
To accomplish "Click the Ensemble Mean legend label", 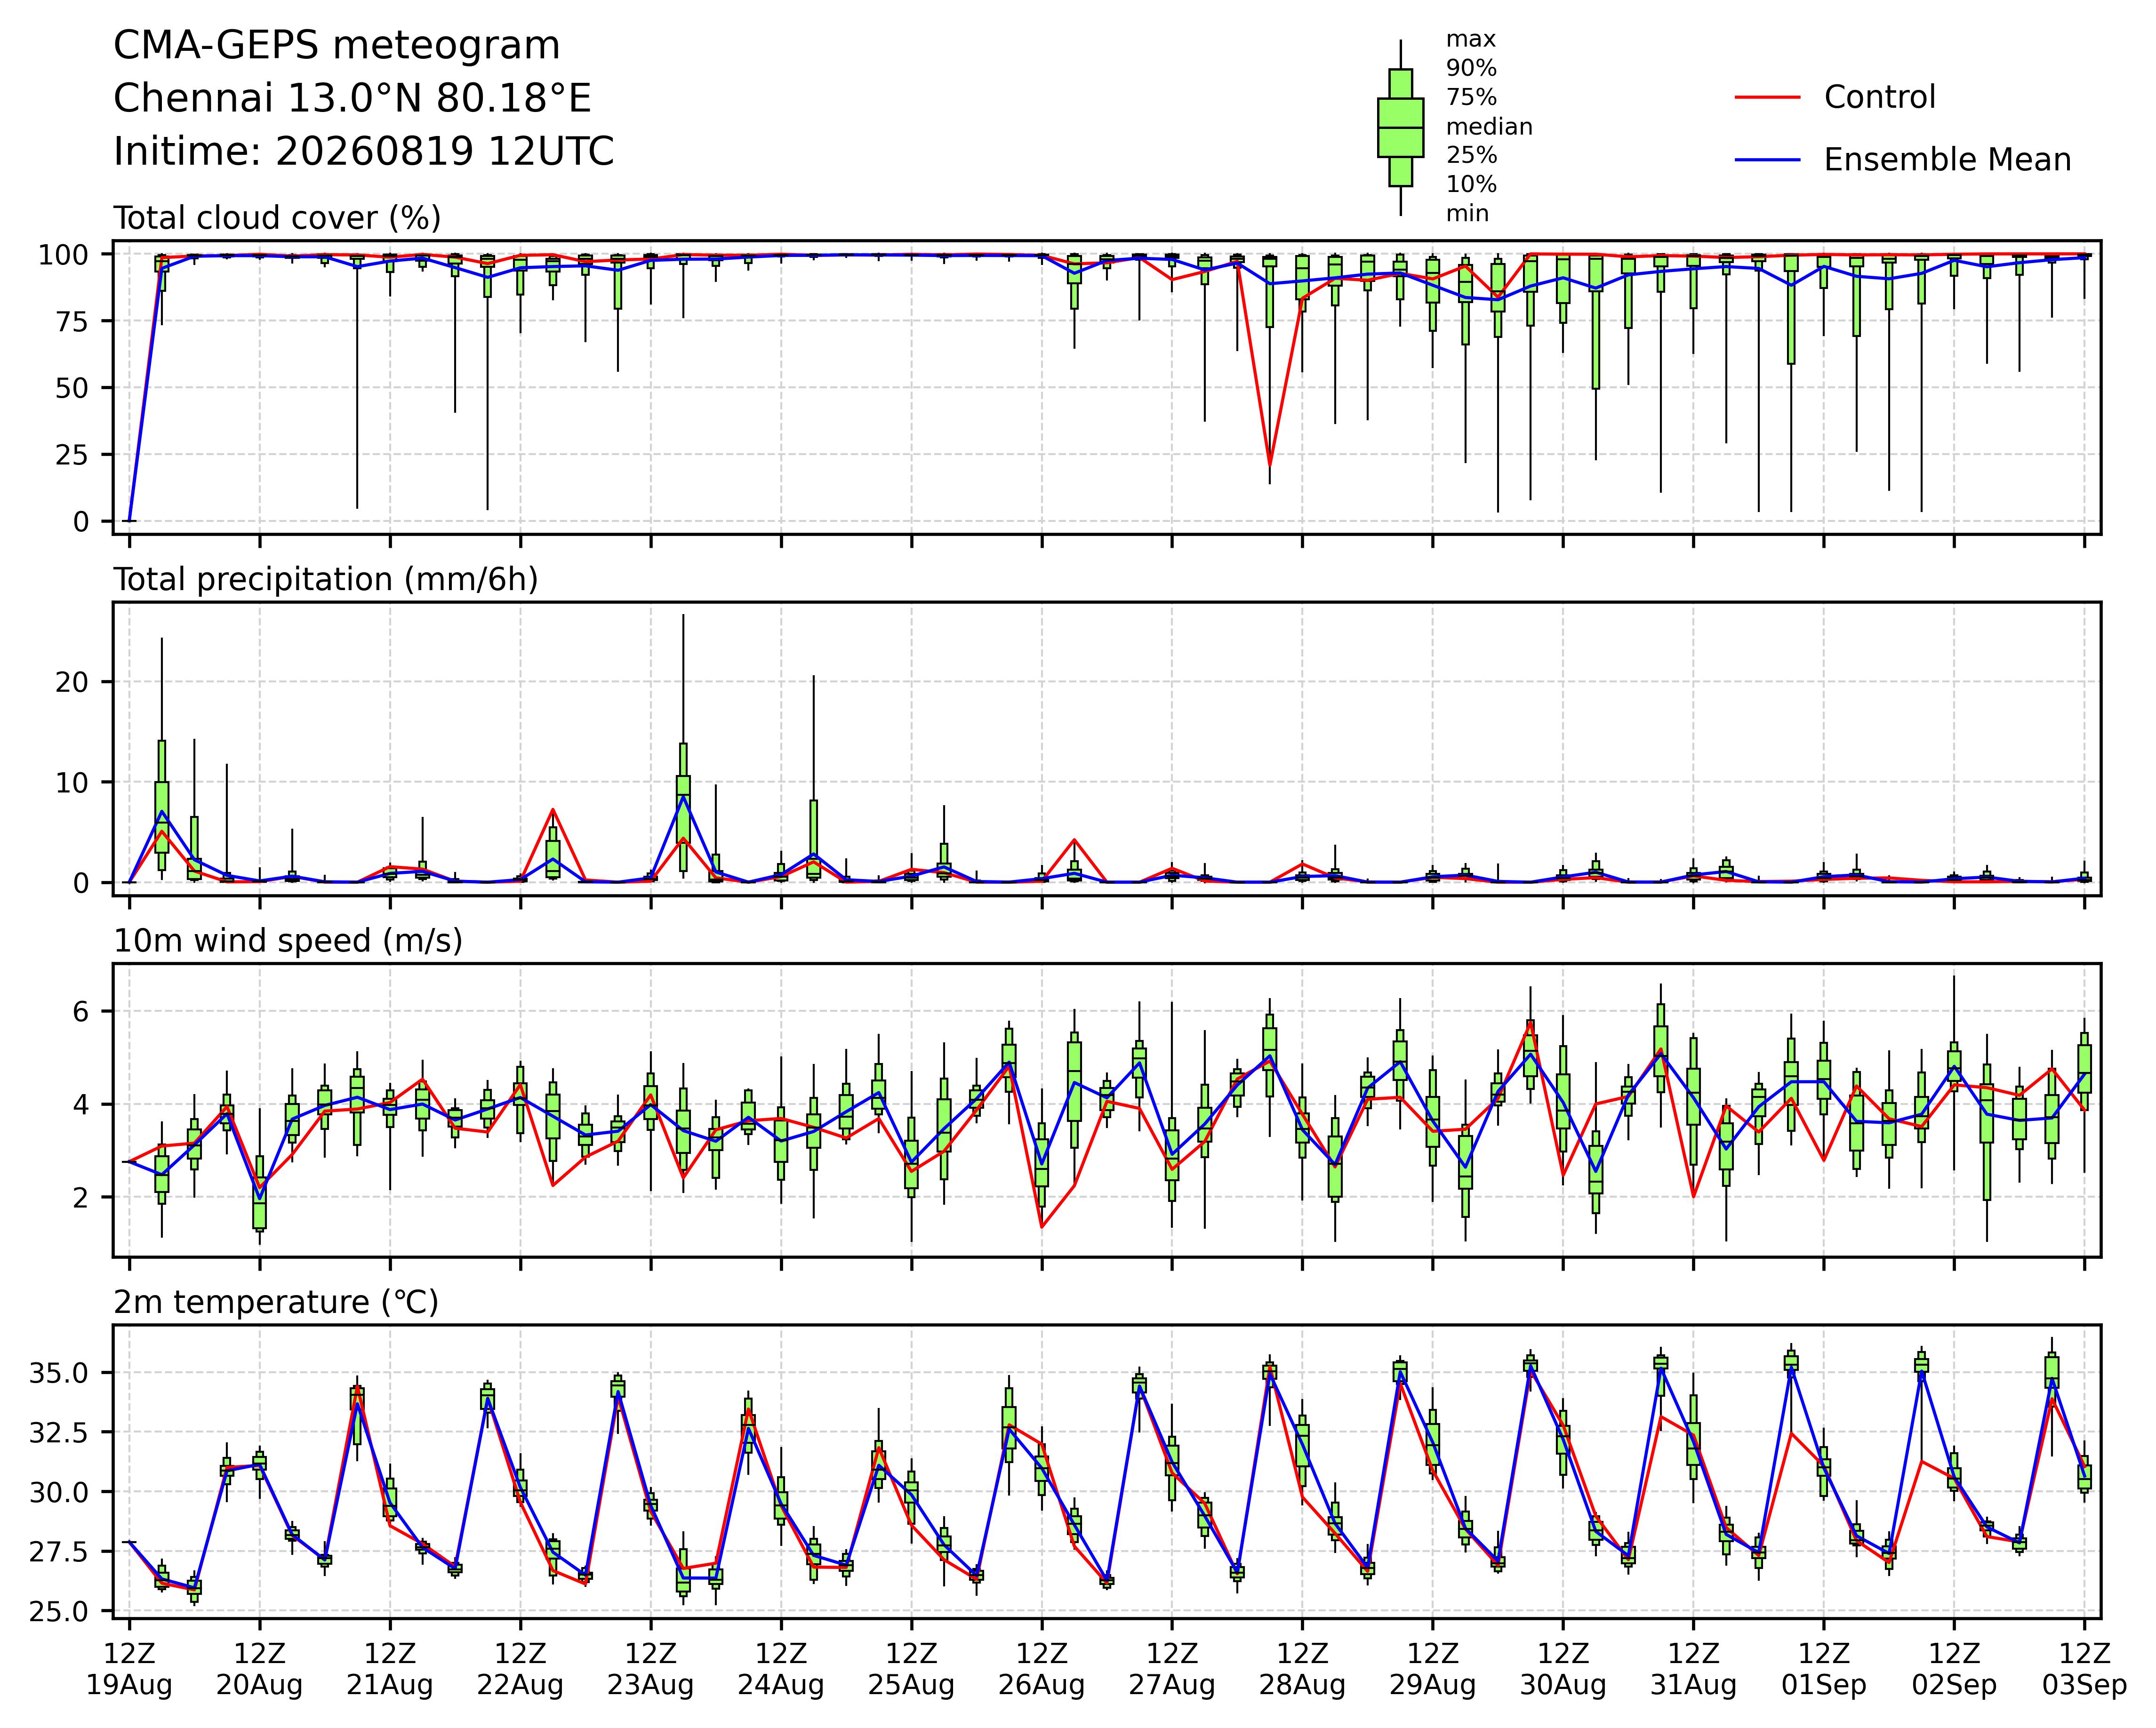I will (1947, 160).
